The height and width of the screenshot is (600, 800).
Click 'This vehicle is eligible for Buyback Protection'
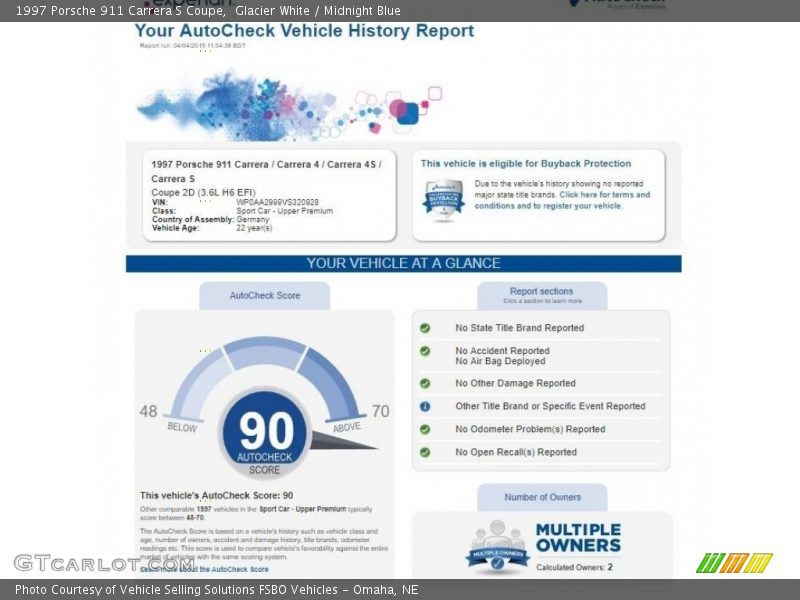click(526, 164)
